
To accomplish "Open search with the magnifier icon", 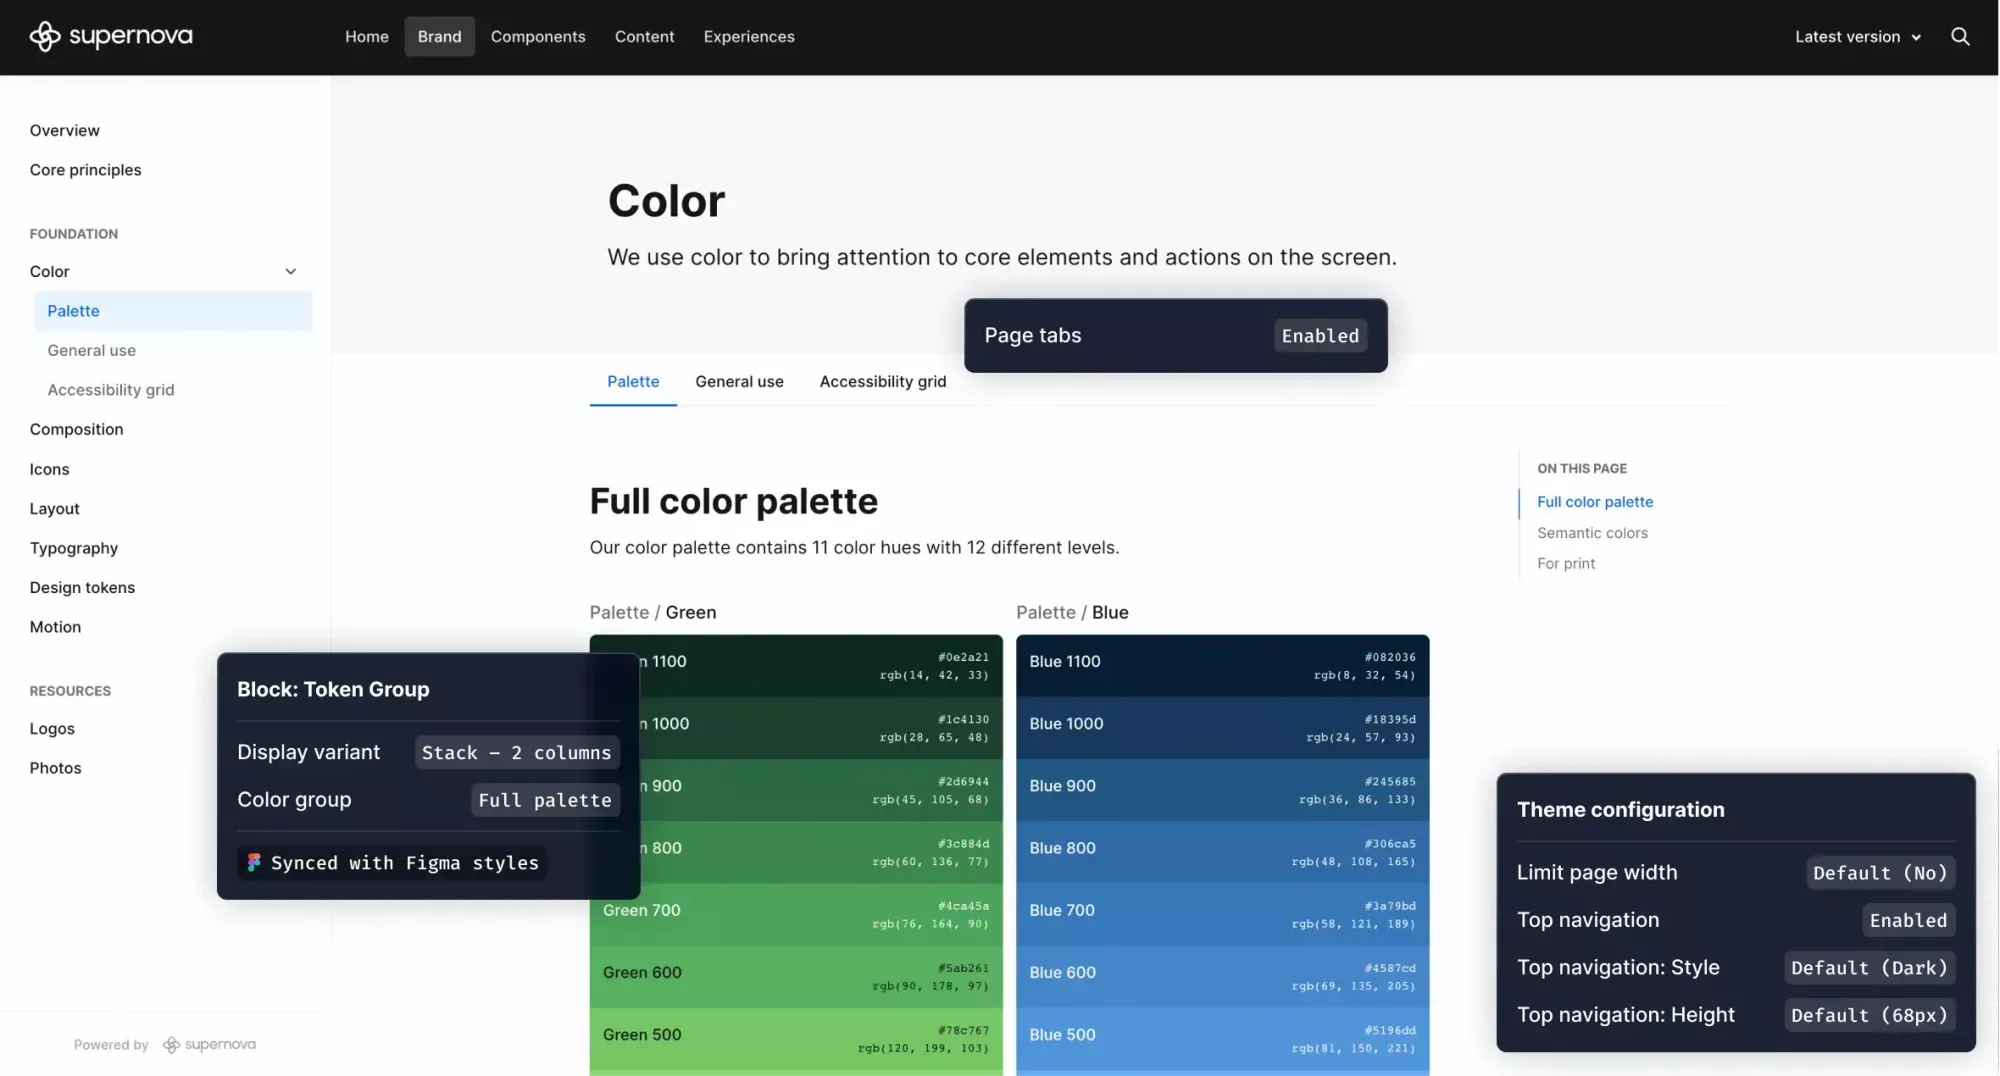I will coord(1960,37).
